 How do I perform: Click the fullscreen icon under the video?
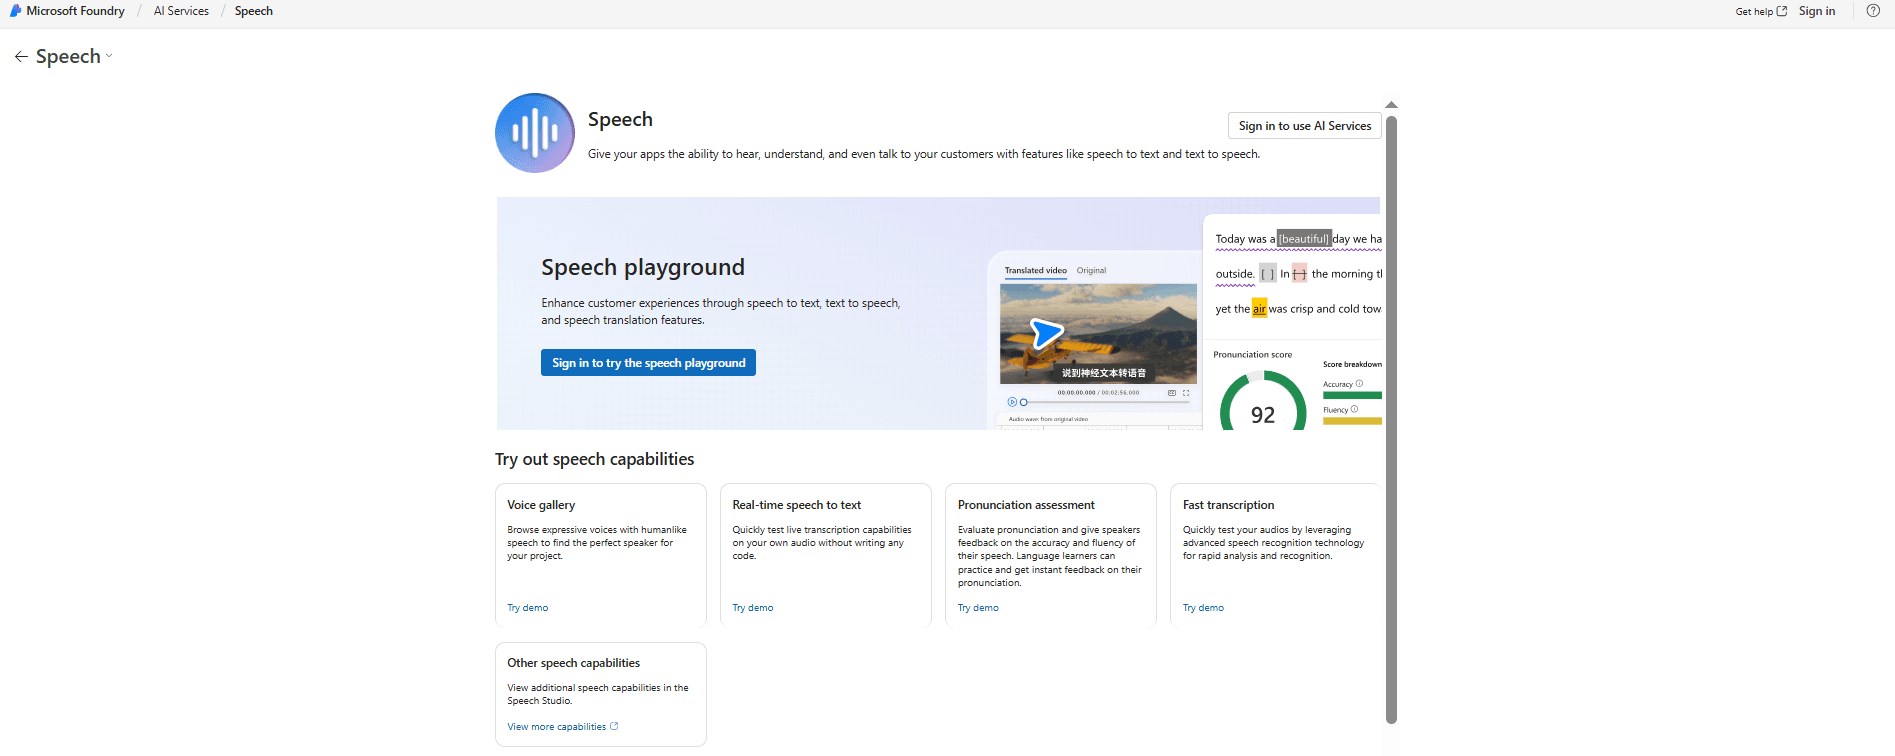point(1186,393)
